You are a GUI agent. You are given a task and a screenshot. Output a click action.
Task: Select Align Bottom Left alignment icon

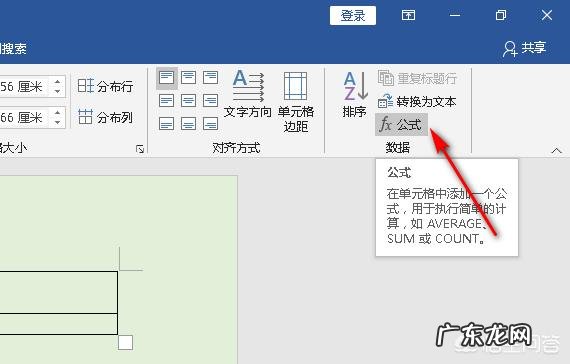(x=166, y=124)
